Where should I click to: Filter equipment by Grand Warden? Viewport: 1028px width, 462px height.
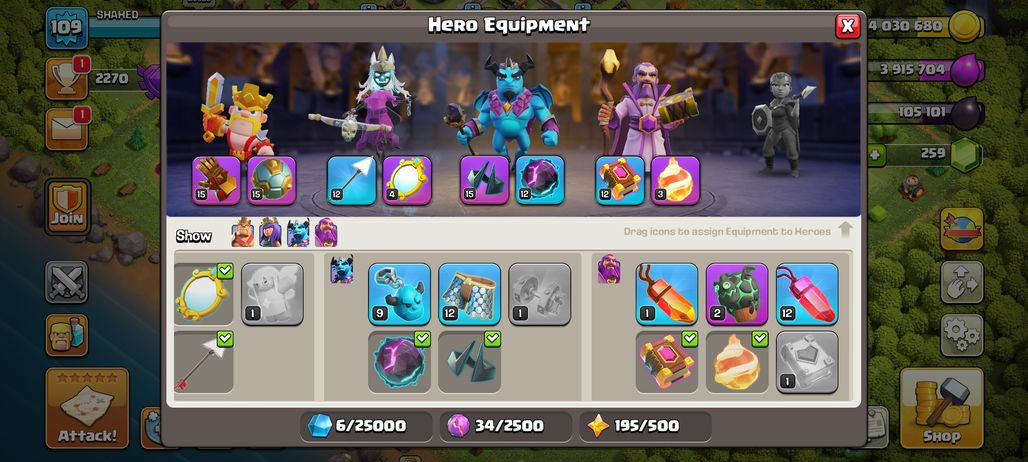tap(326, 233)
